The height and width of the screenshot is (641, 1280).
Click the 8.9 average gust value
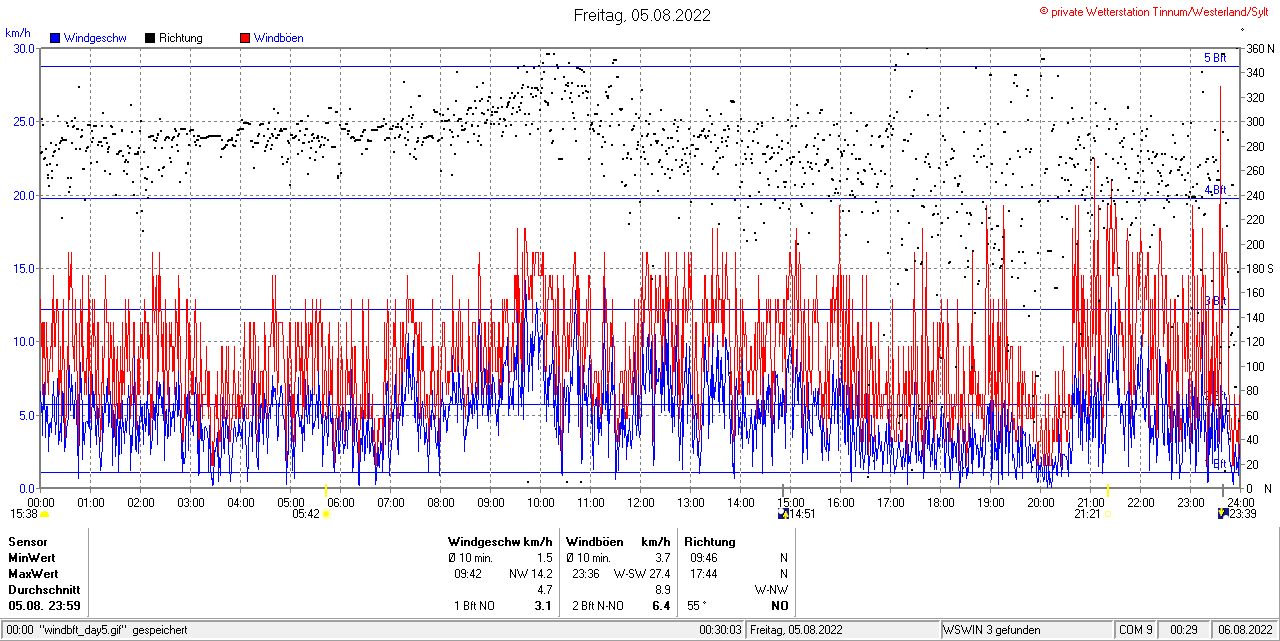(x=663, y=590)
